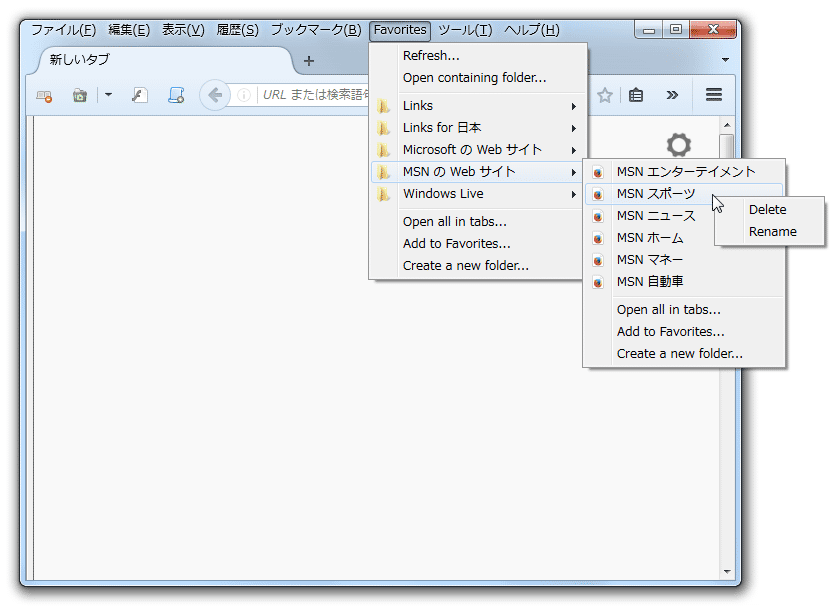Close the Favorites menu from the menu bar
Viewport: 836px width, 608px height.
[x=400, y=30]
